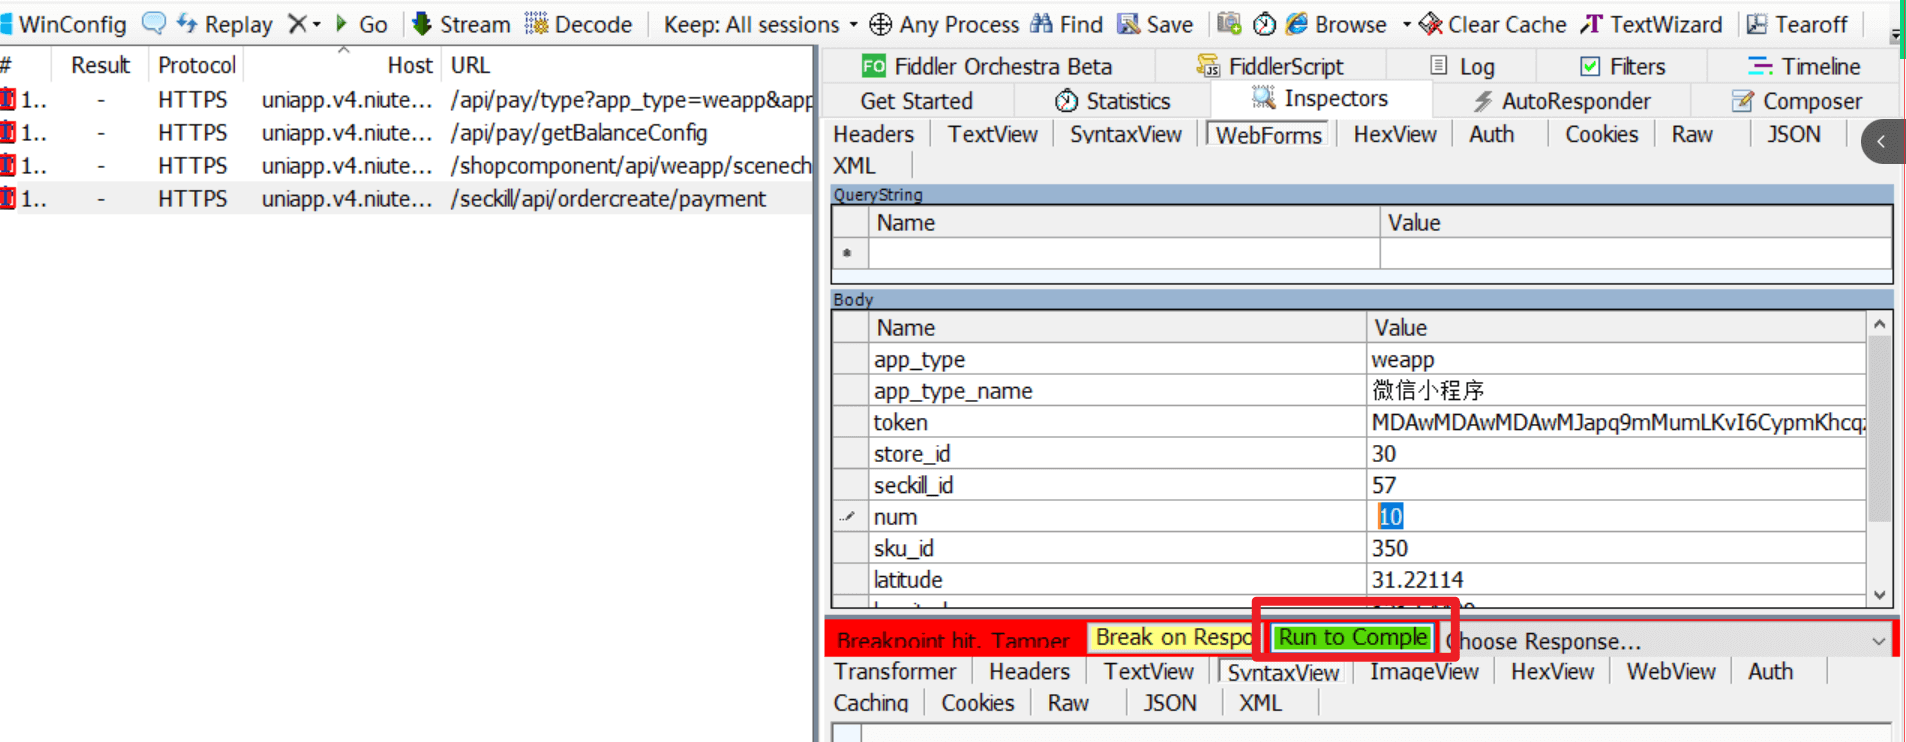Open the Keep: All sessions dropdown
Viewport: 1906px width, 742px height.
tap(760, 24)
